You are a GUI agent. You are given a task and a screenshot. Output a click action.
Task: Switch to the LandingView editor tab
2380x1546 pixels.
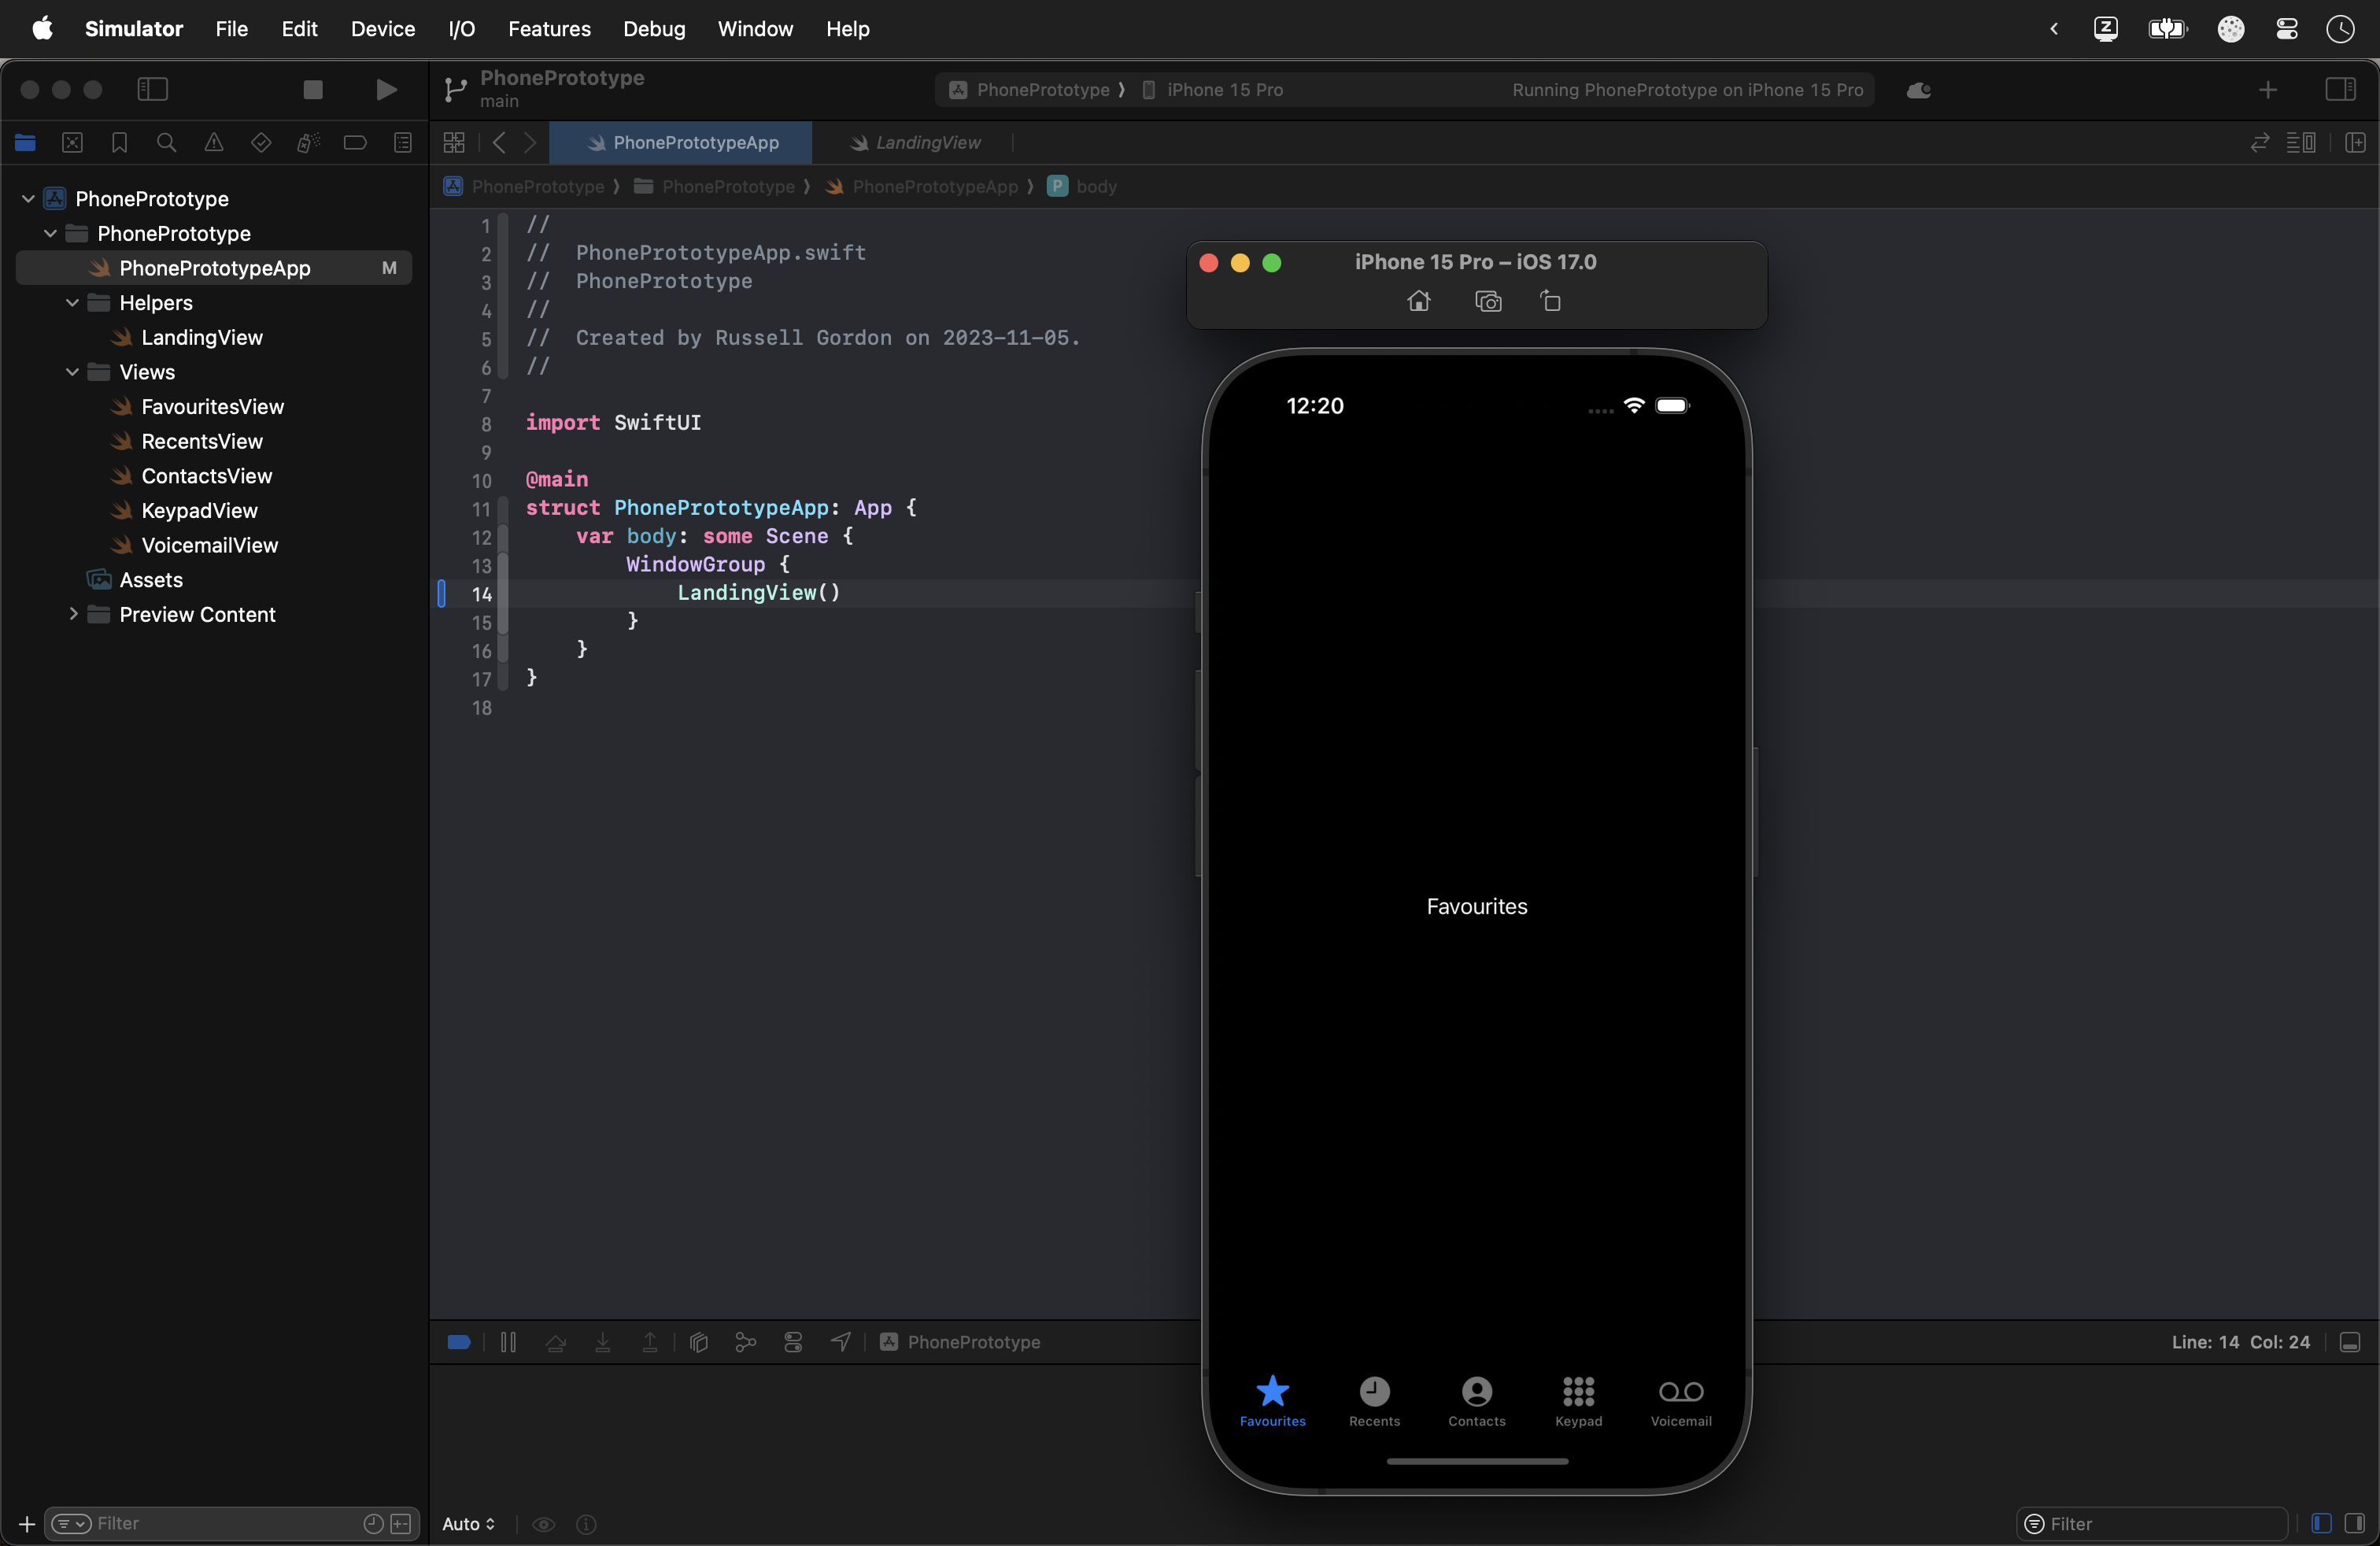[x=926, y=143]
